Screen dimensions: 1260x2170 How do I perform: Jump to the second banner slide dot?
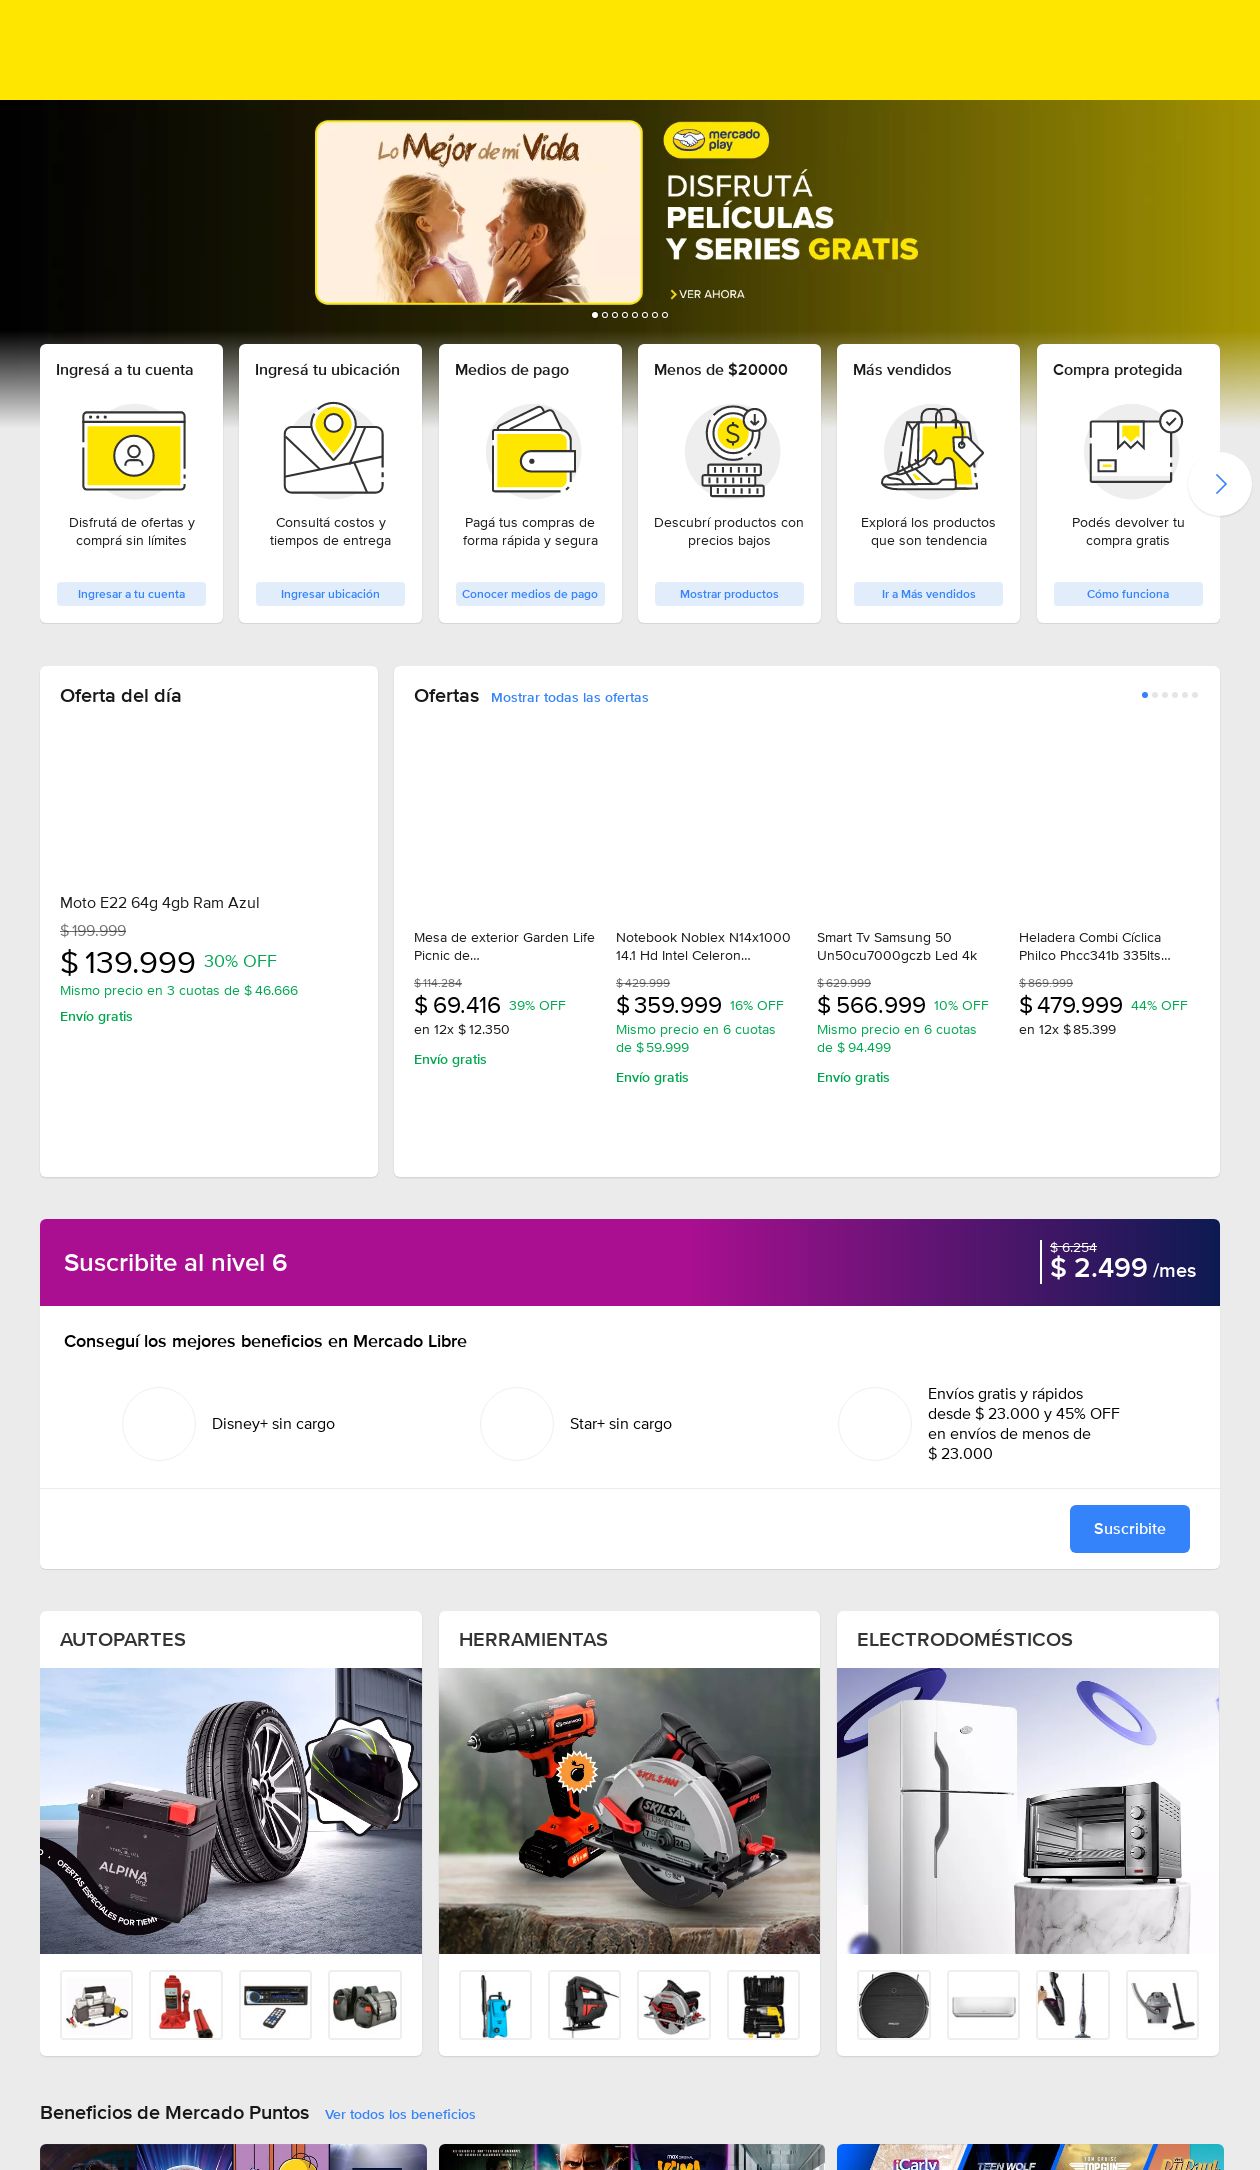pos(605,315)
